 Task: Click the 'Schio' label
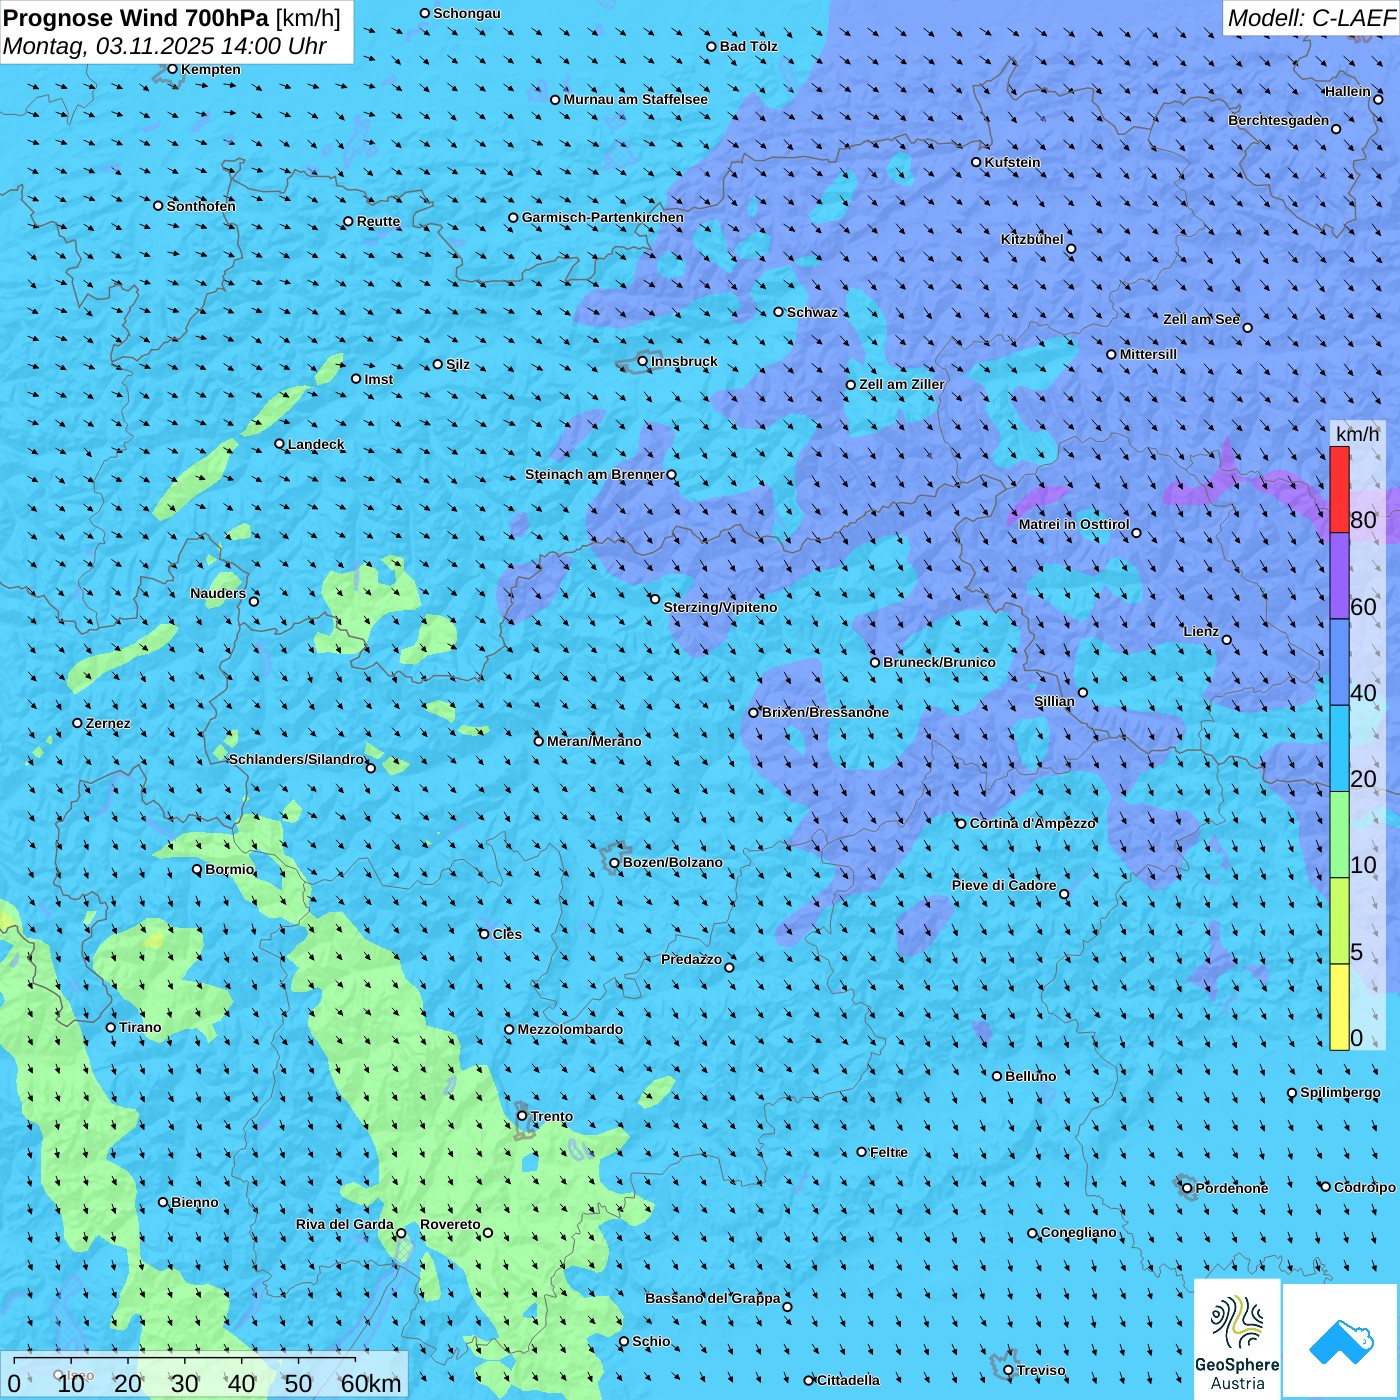click(652, 1341)
